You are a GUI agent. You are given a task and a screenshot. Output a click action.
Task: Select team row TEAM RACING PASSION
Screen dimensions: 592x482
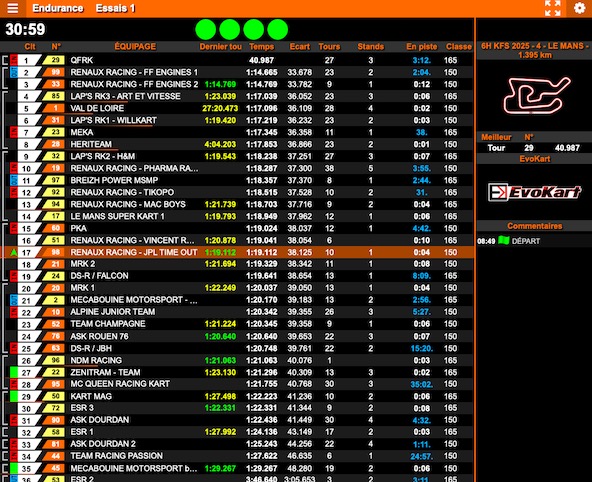[237, 456]
